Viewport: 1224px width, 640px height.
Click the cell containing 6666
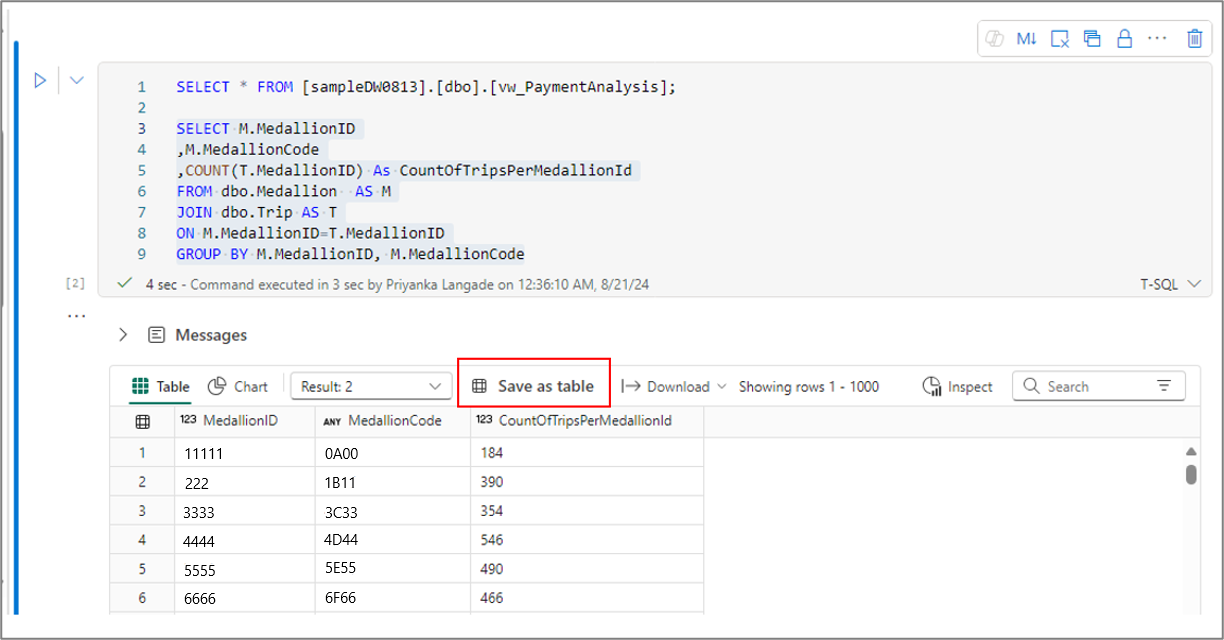pyautogui.click(x=244, y=598)
